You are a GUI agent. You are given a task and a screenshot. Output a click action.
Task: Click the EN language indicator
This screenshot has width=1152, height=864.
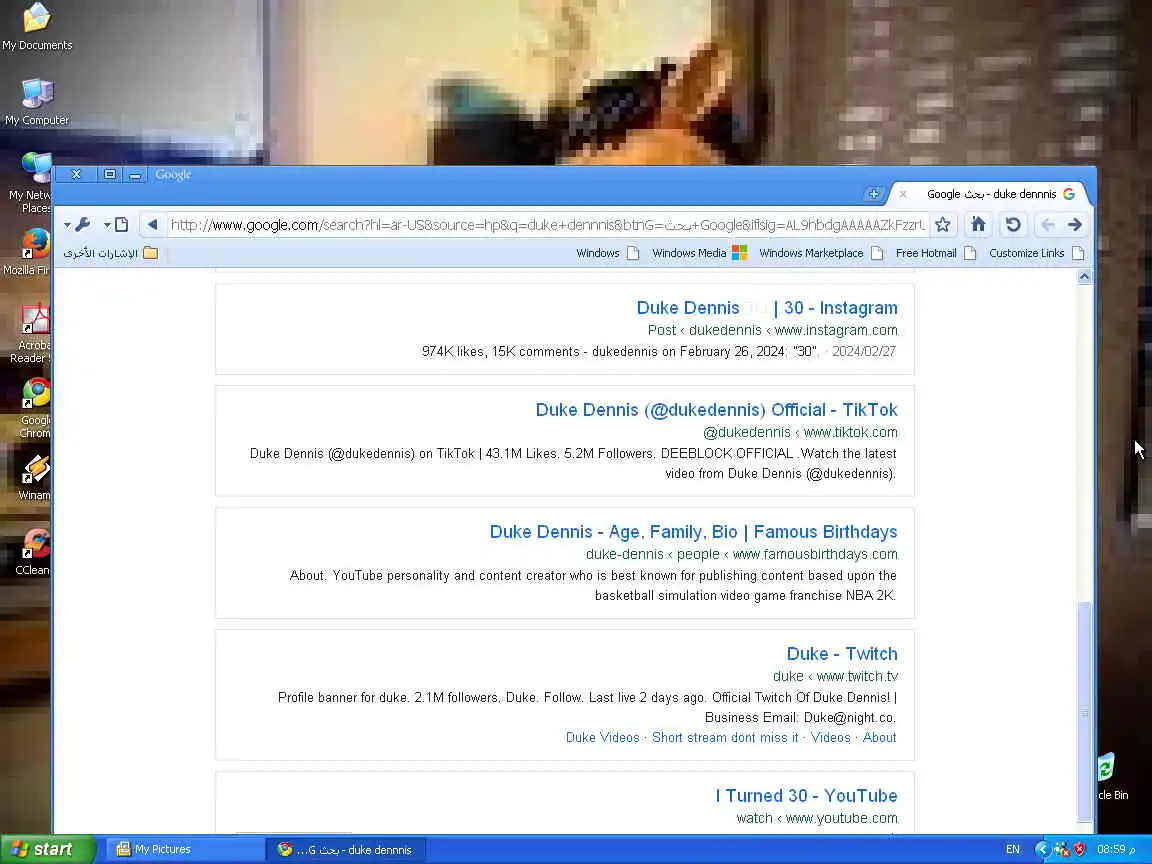(1012, 849)
